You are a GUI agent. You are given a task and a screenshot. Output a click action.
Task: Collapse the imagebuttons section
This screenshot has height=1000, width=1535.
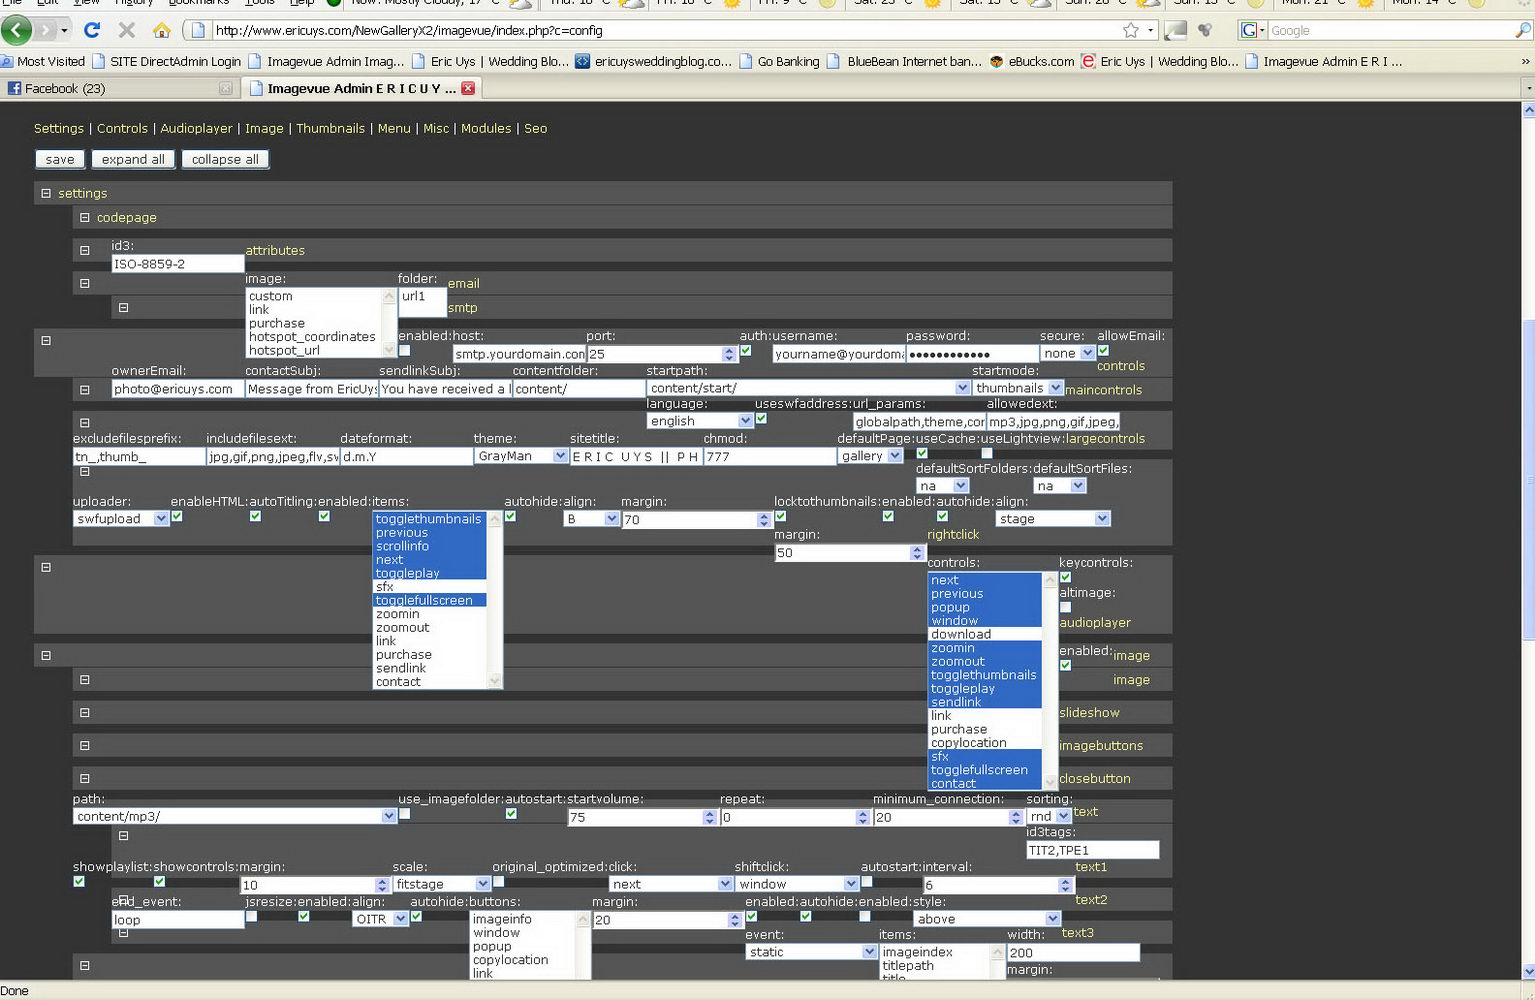tap(85, 746)
